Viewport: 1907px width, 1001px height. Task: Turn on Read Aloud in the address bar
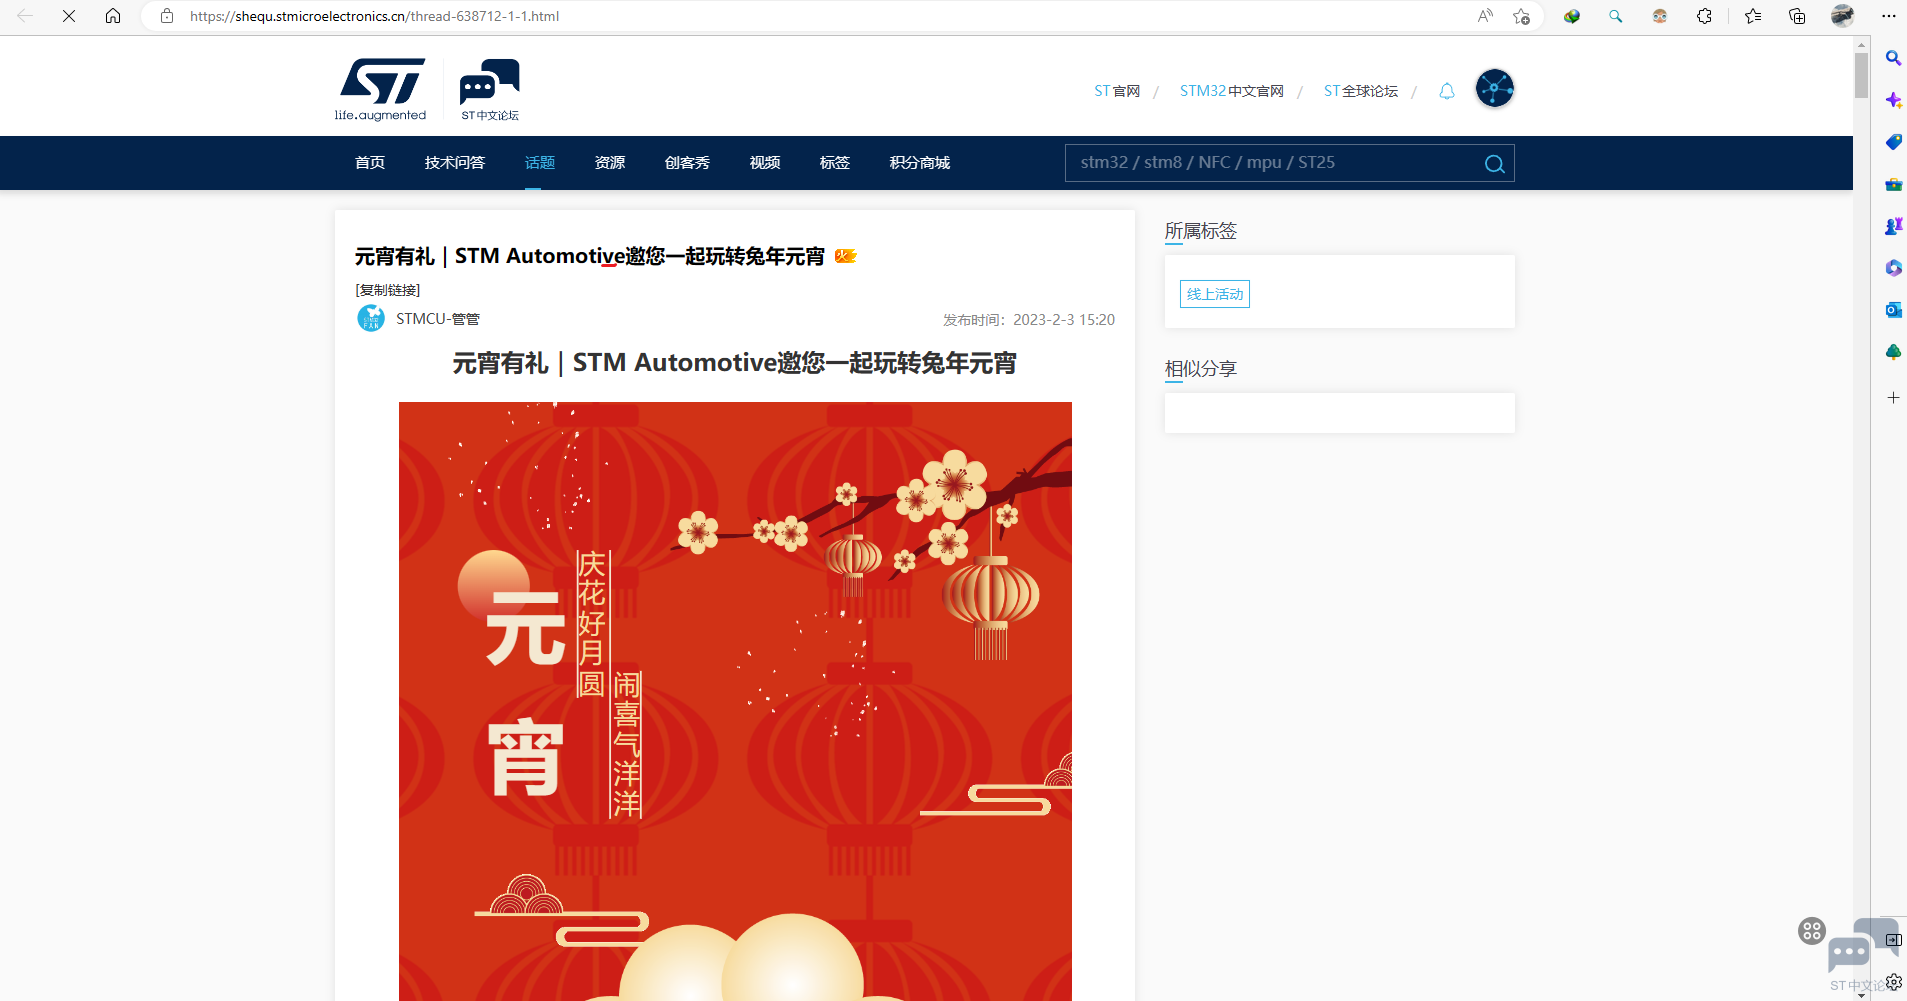pos(1485,16)
